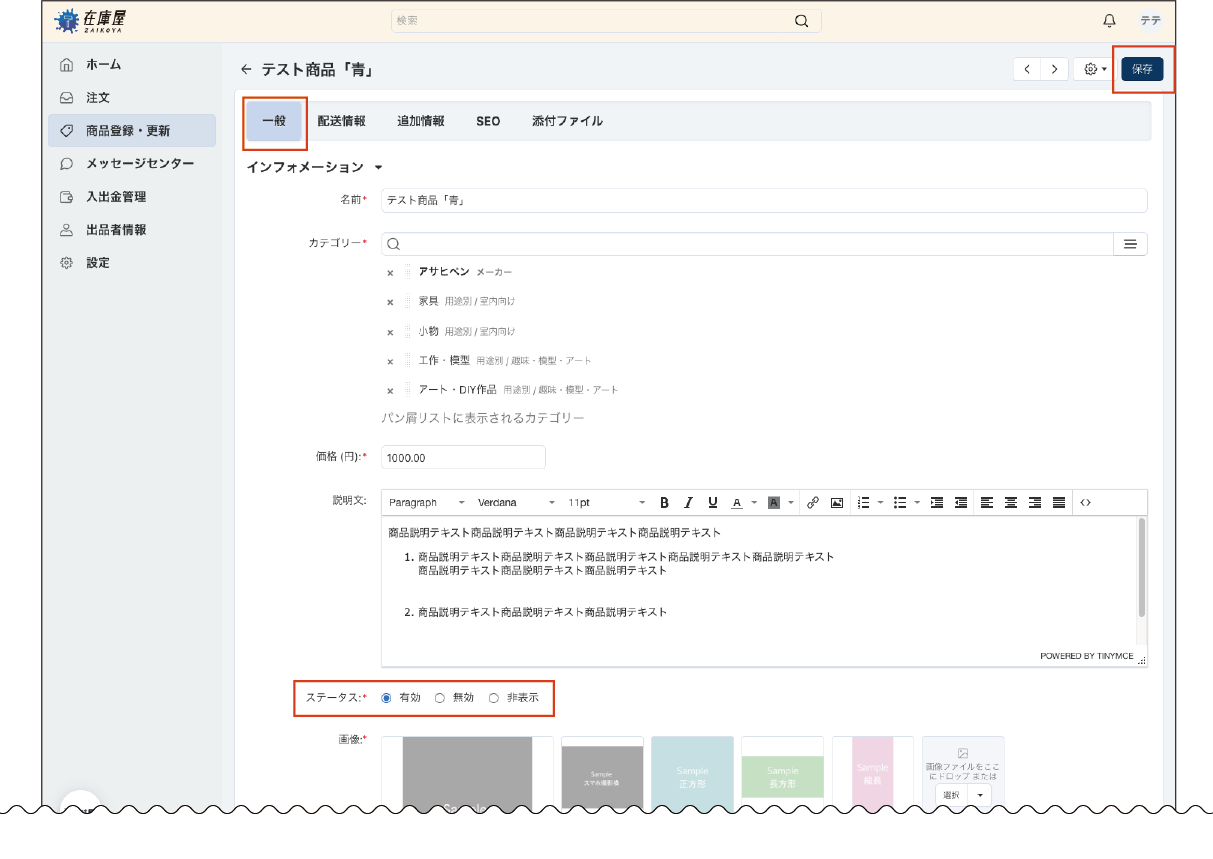Set status to 有効
1213x859 pixels.
point(387,698)
